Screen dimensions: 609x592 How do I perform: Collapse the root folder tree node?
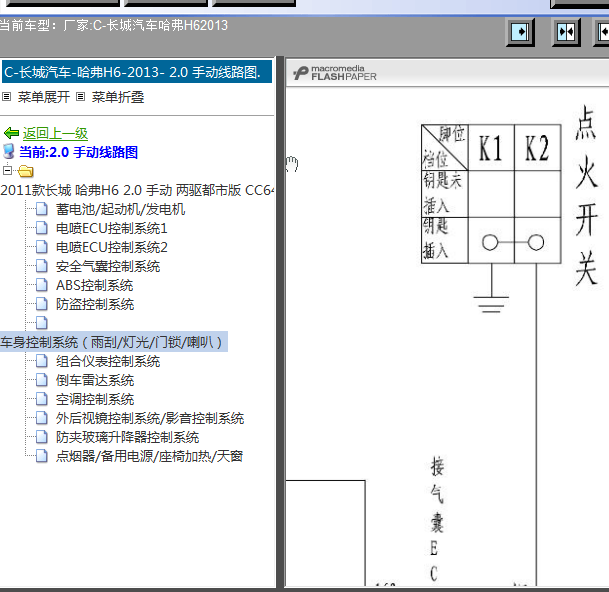click(7, 170)
